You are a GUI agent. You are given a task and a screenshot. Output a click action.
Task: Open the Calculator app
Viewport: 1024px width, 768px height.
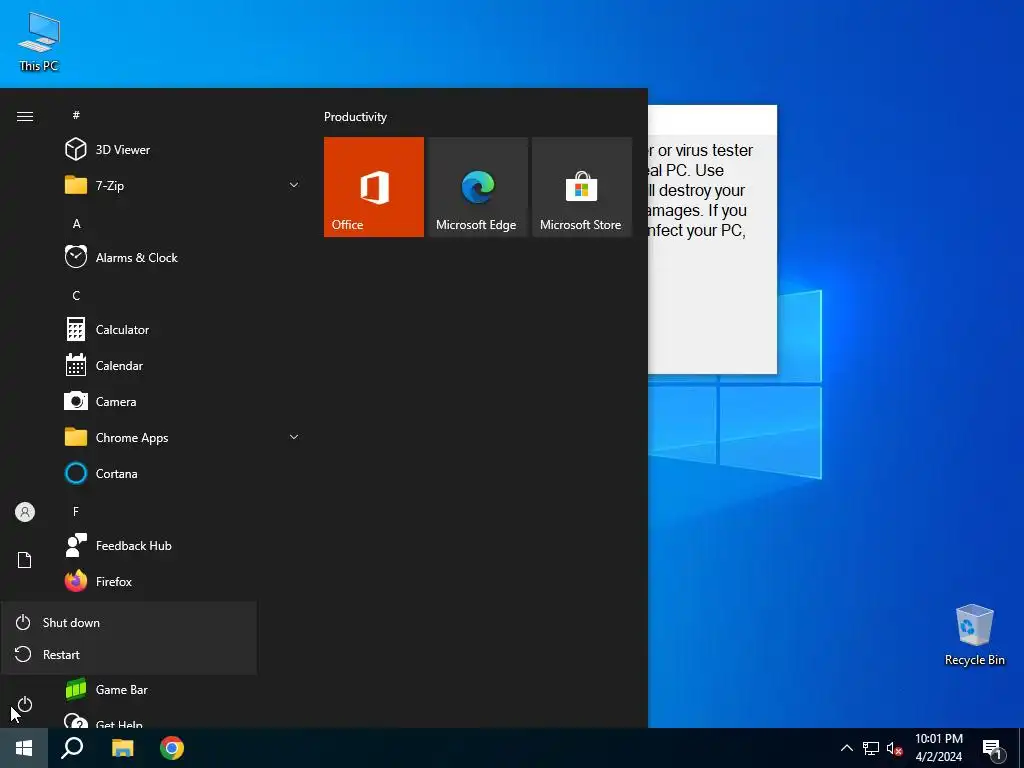point(182,330)
